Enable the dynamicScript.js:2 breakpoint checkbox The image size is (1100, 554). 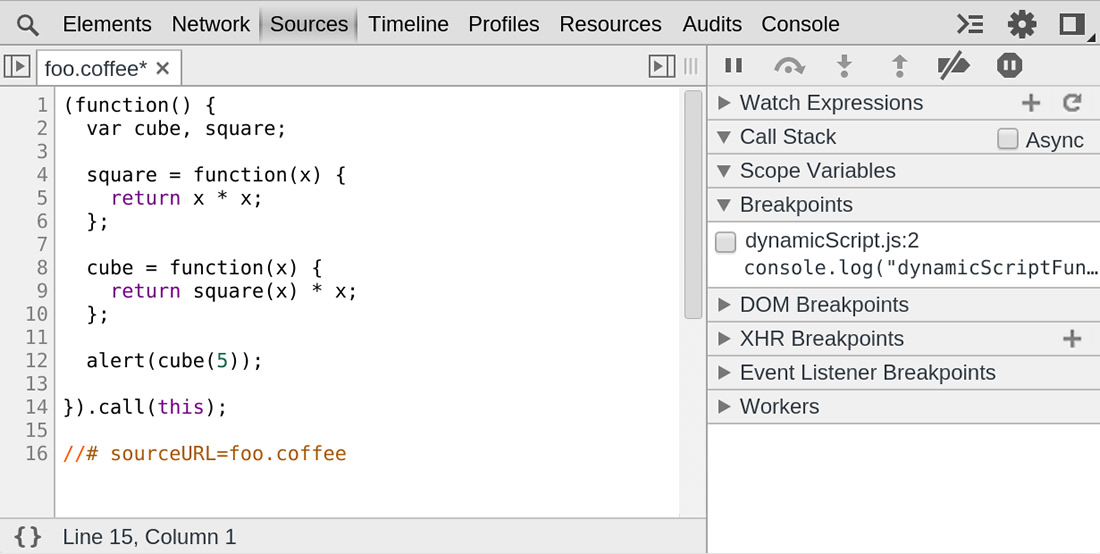pyautogui.click(x=726, y=242)
